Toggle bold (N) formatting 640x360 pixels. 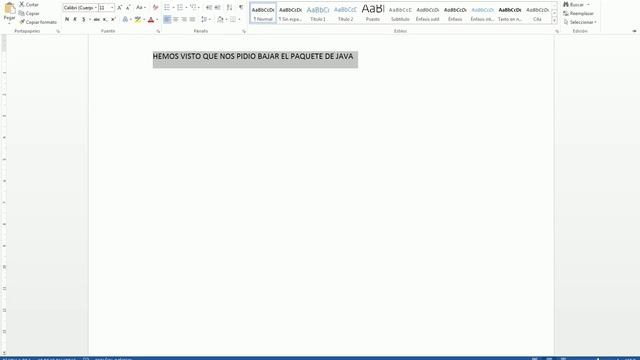coord(67,19)
